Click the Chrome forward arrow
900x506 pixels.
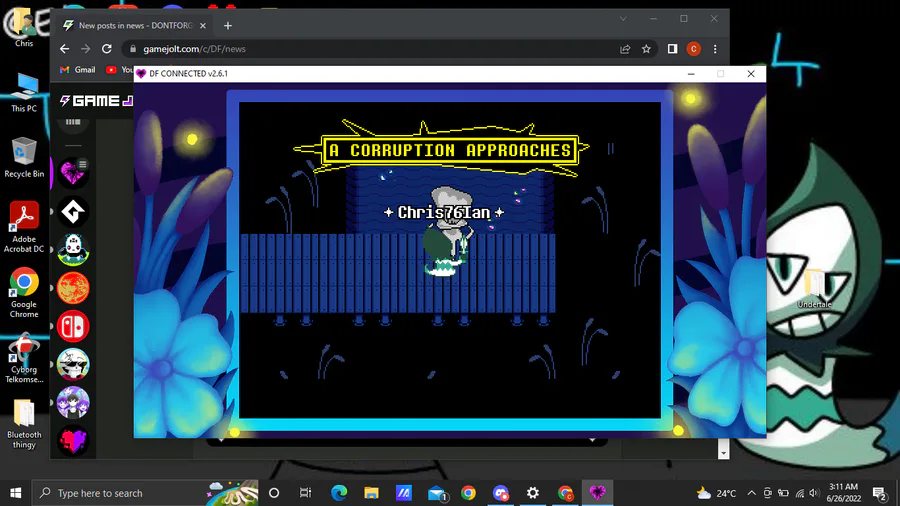(86, 49)
